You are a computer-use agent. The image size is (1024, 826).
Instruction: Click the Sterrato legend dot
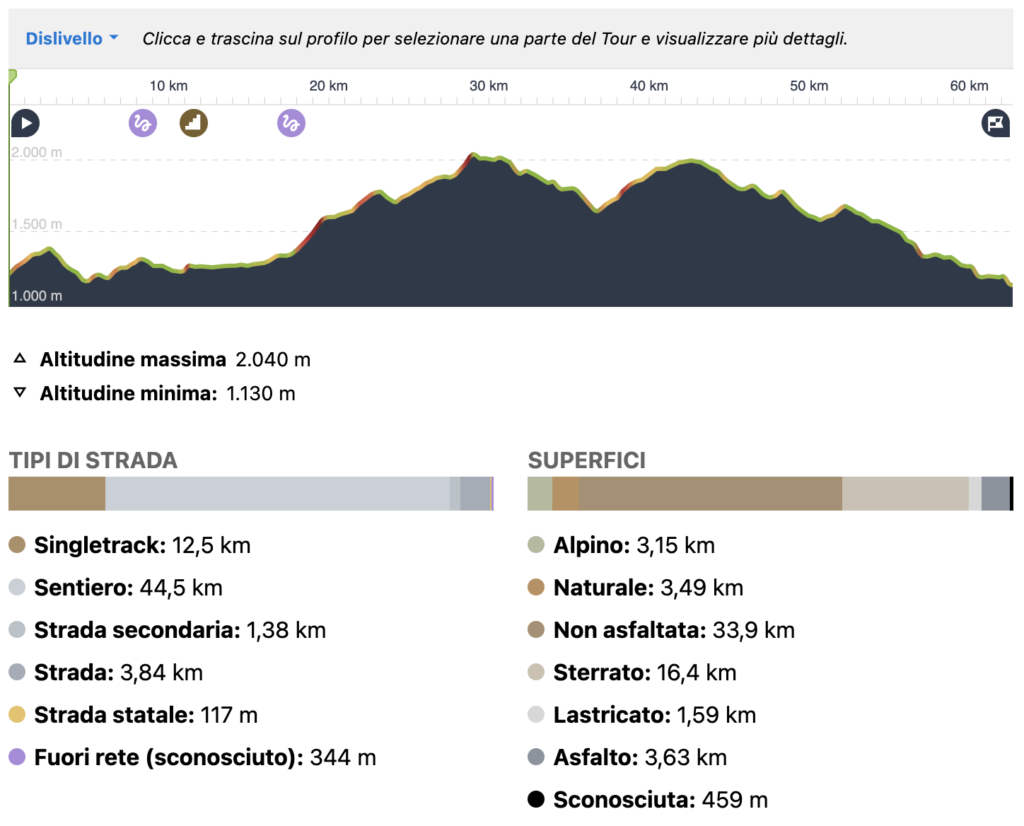coord(536,672)
